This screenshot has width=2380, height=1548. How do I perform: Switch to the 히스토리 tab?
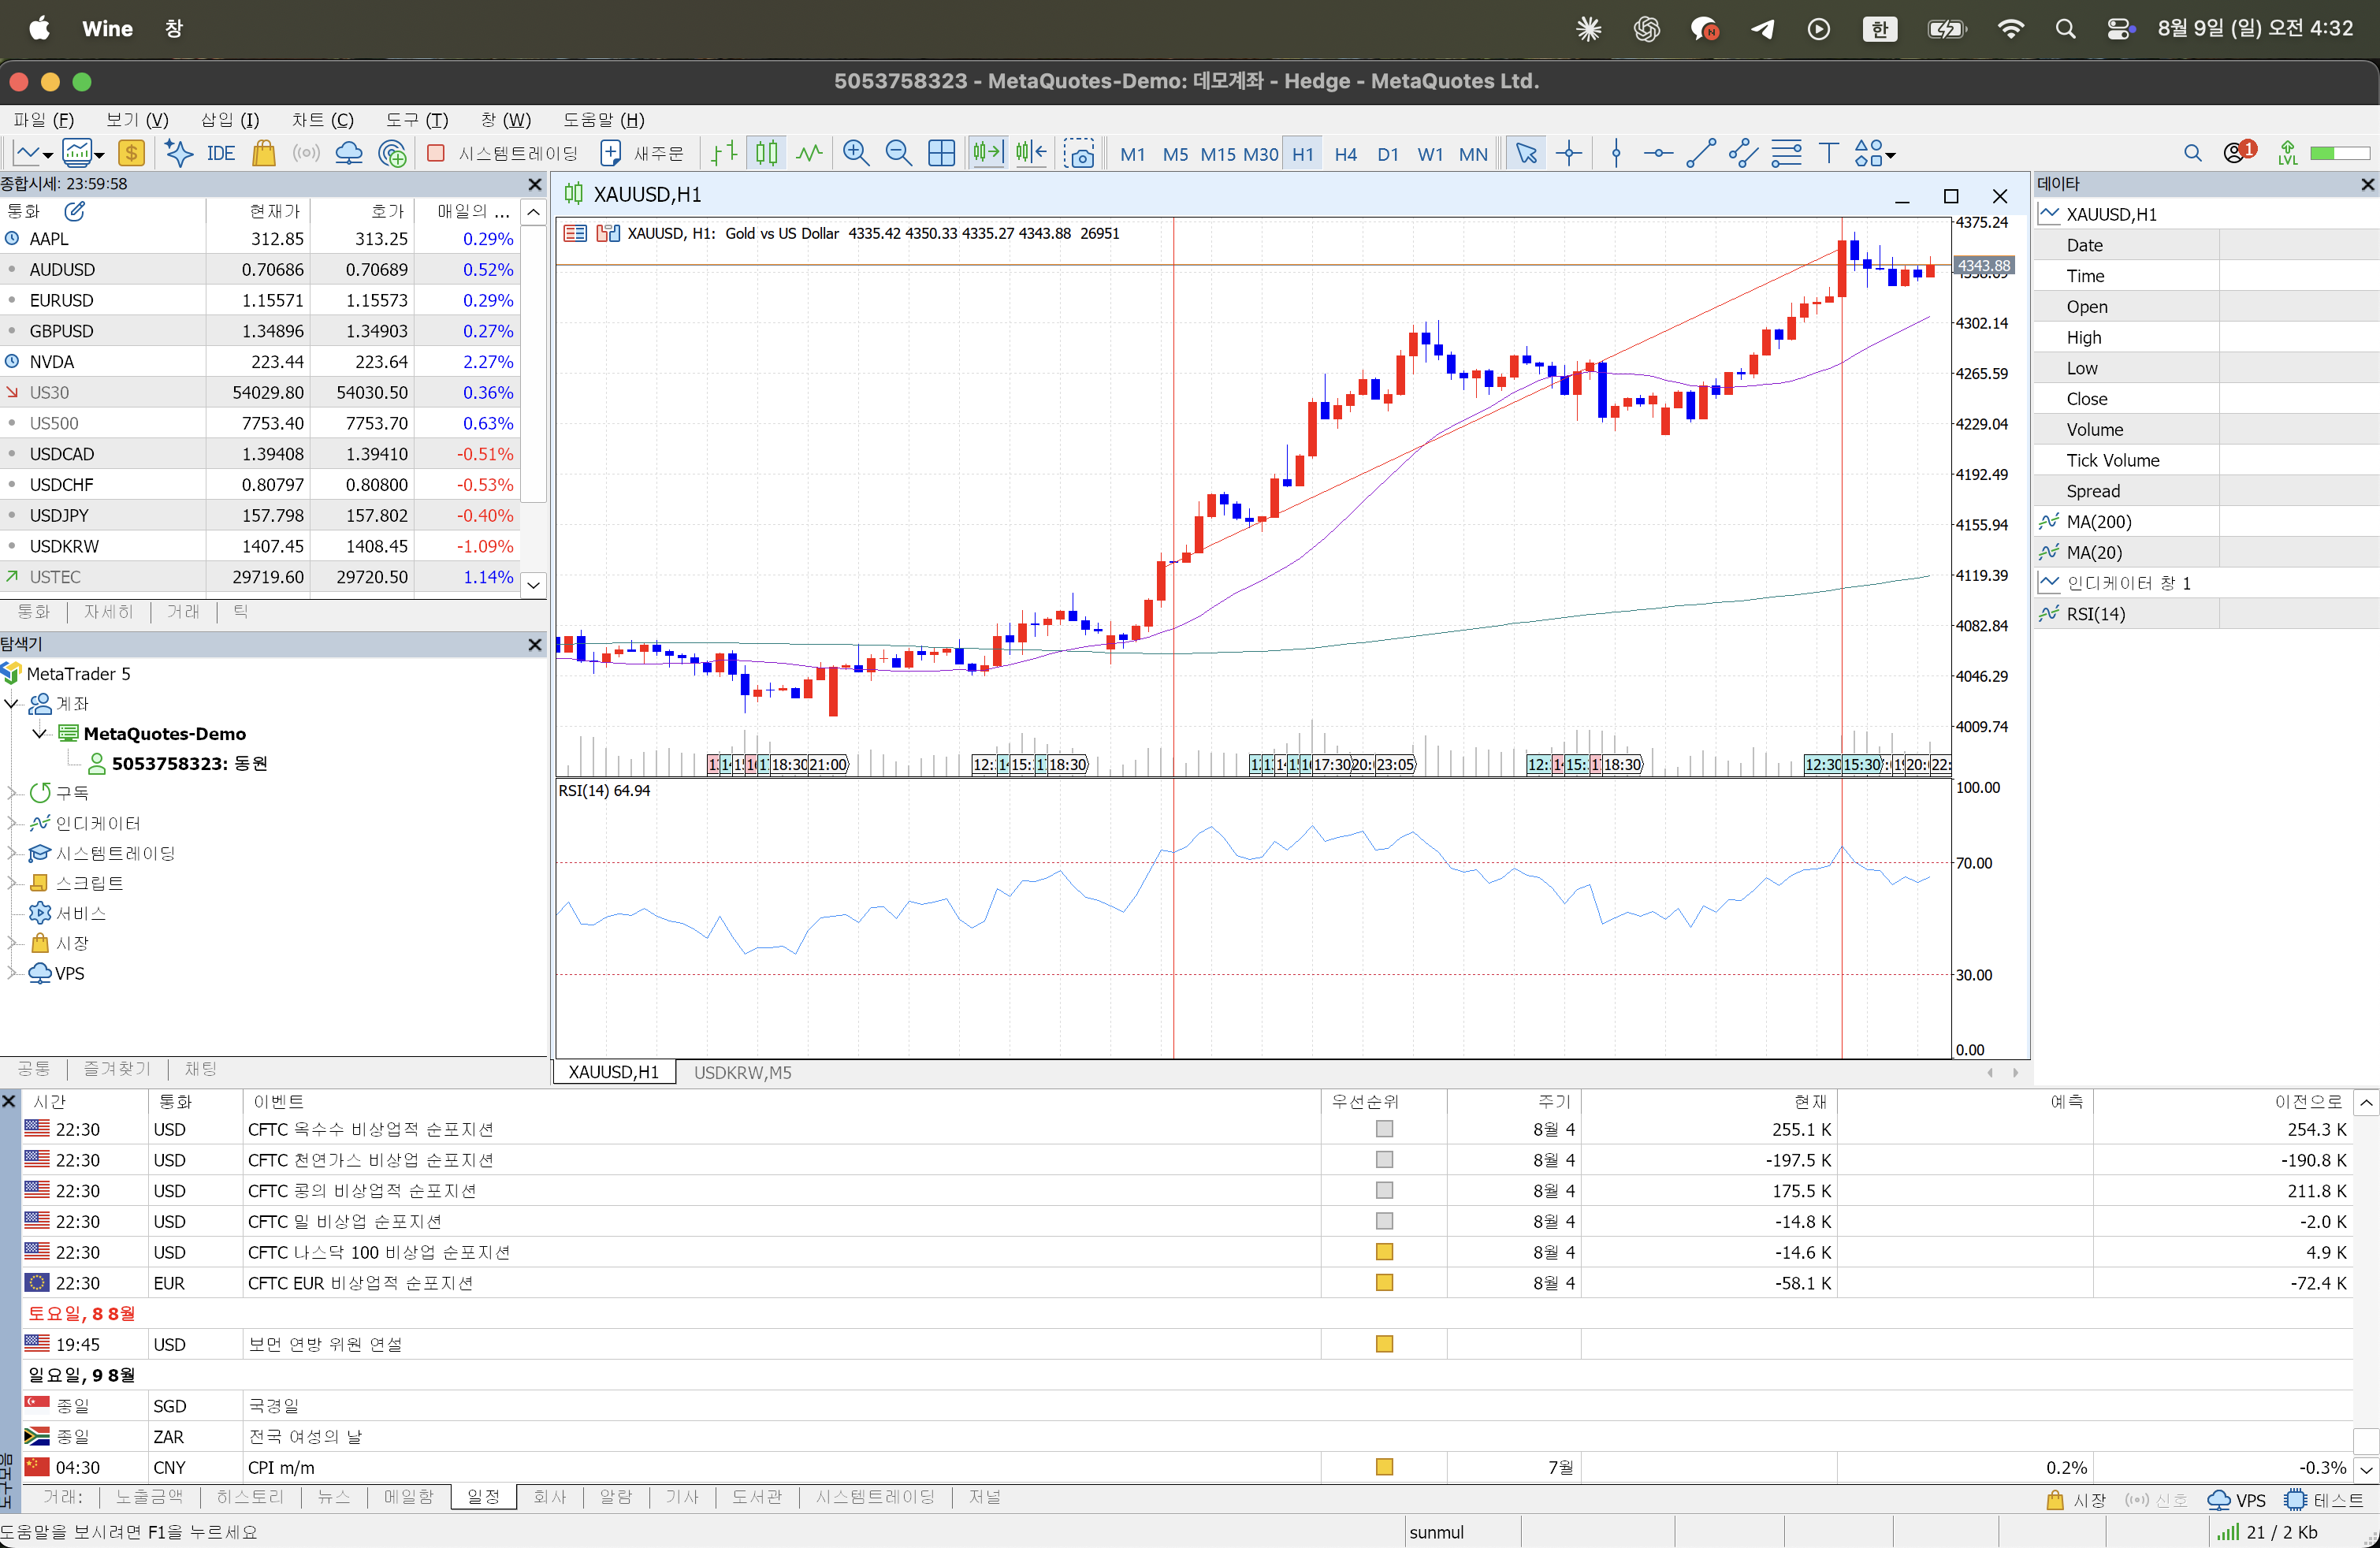[250, 1497]
